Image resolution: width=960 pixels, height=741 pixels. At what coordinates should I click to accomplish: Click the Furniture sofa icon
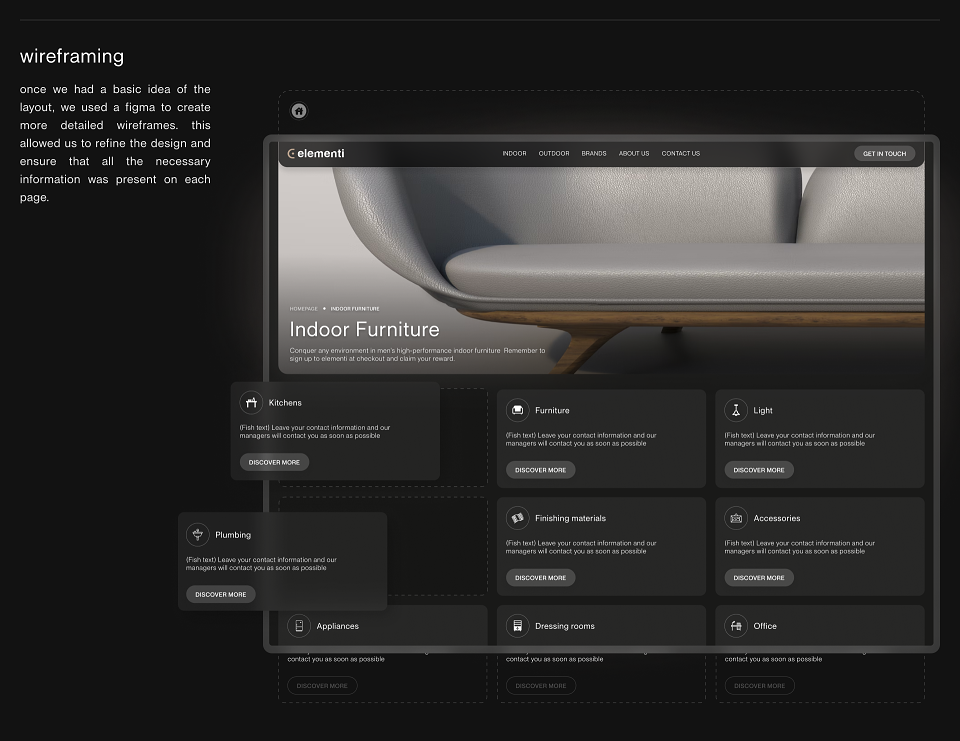point(517,410)
